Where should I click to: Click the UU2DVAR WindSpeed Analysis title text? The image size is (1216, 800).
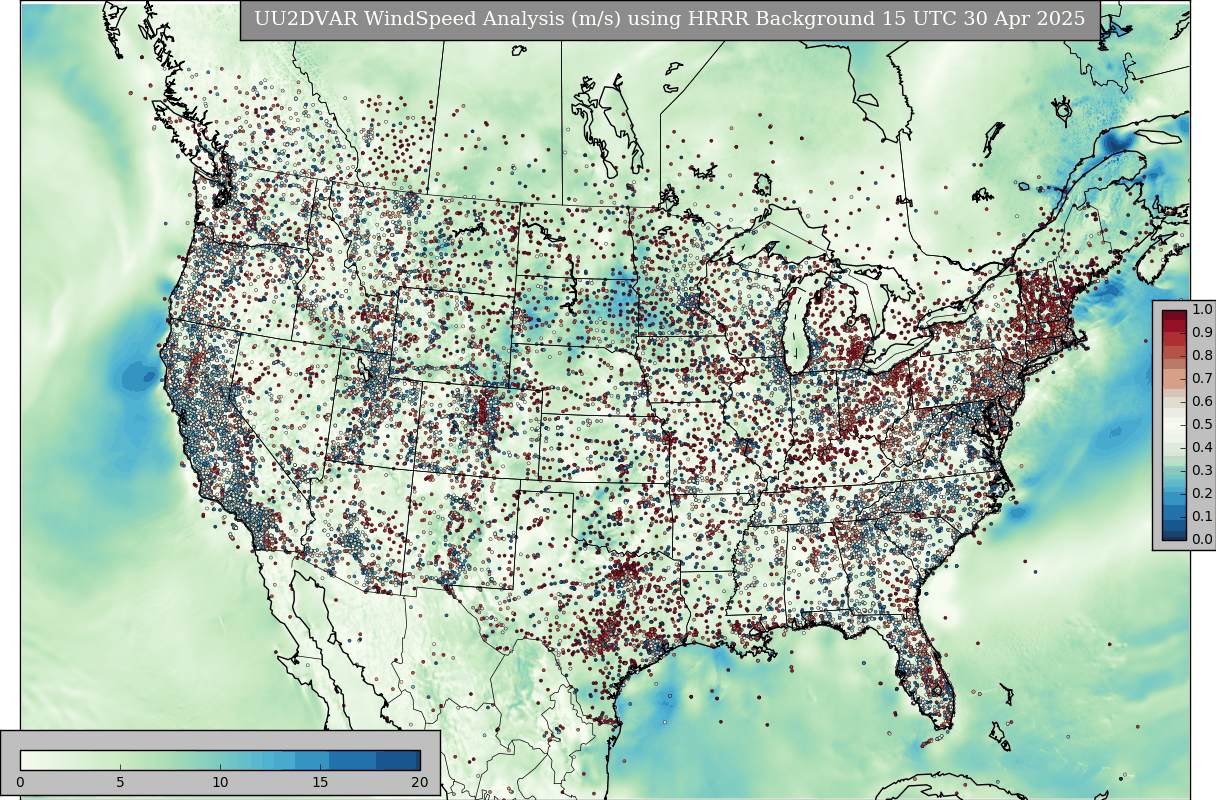point(669,19)
